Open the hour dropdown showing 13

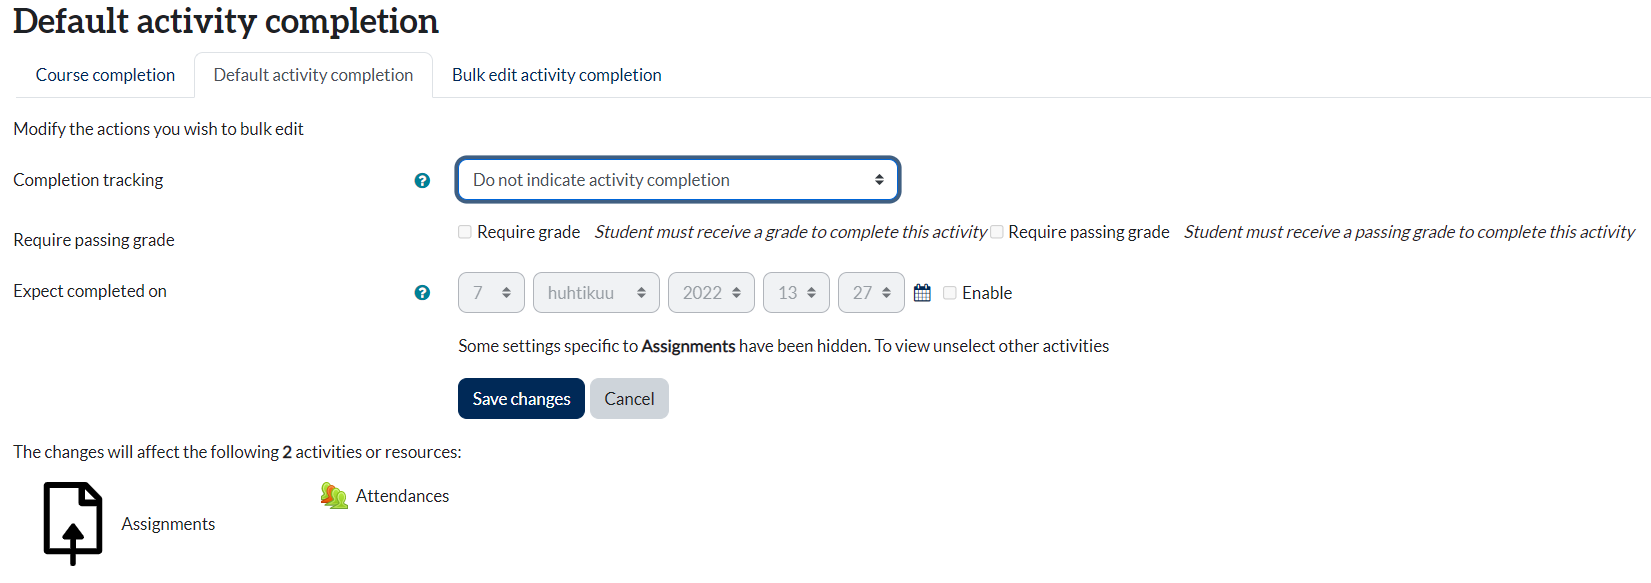pos(796,293)
